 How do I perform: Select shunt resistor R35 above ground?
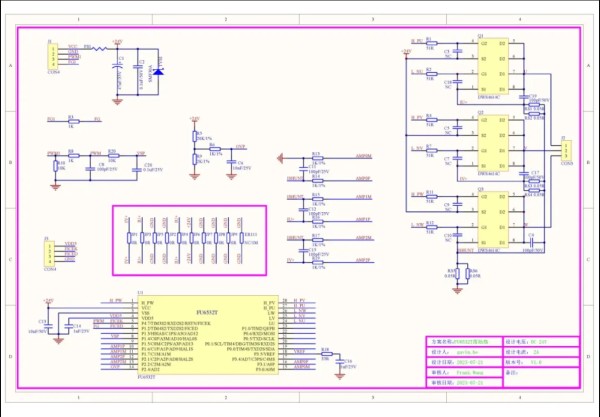pyautogui.click(x=457, y=274)
